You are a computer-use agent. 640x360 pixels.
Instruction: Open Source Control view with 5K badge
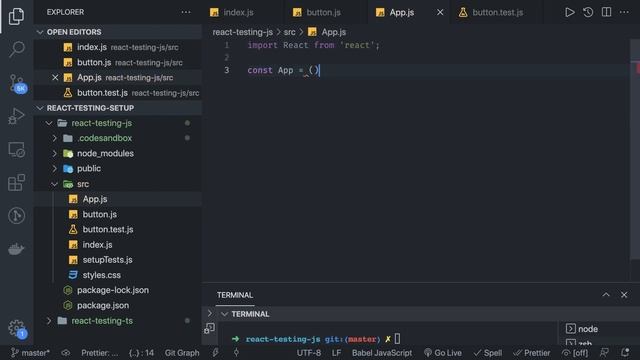click(17, 83)
